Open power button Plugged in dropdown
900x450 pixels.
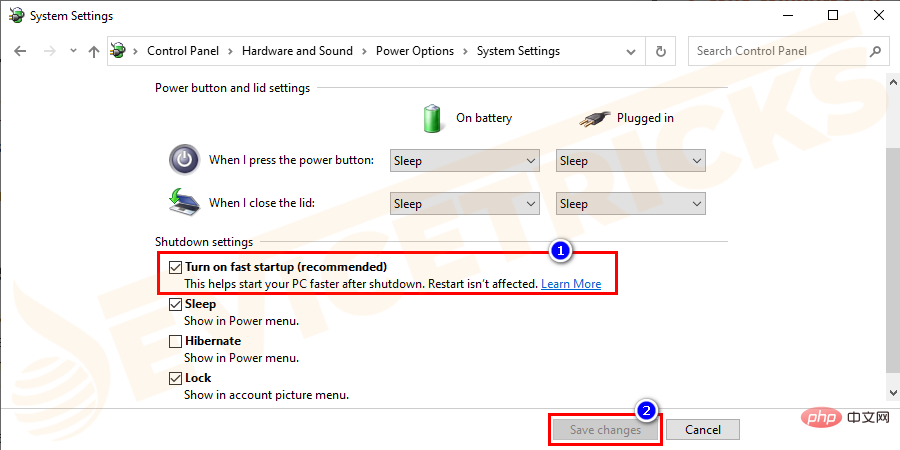click(630, 161)
